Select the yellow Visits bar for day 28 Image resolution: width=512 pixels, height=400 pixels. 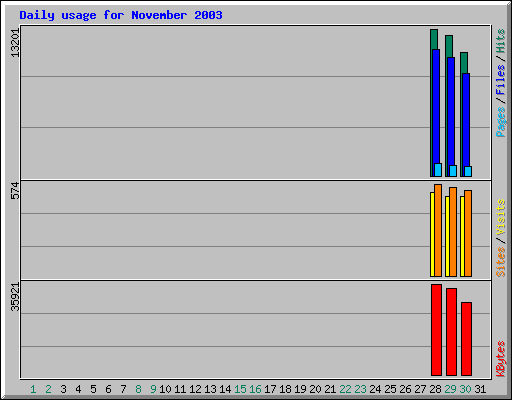(432, 234)
